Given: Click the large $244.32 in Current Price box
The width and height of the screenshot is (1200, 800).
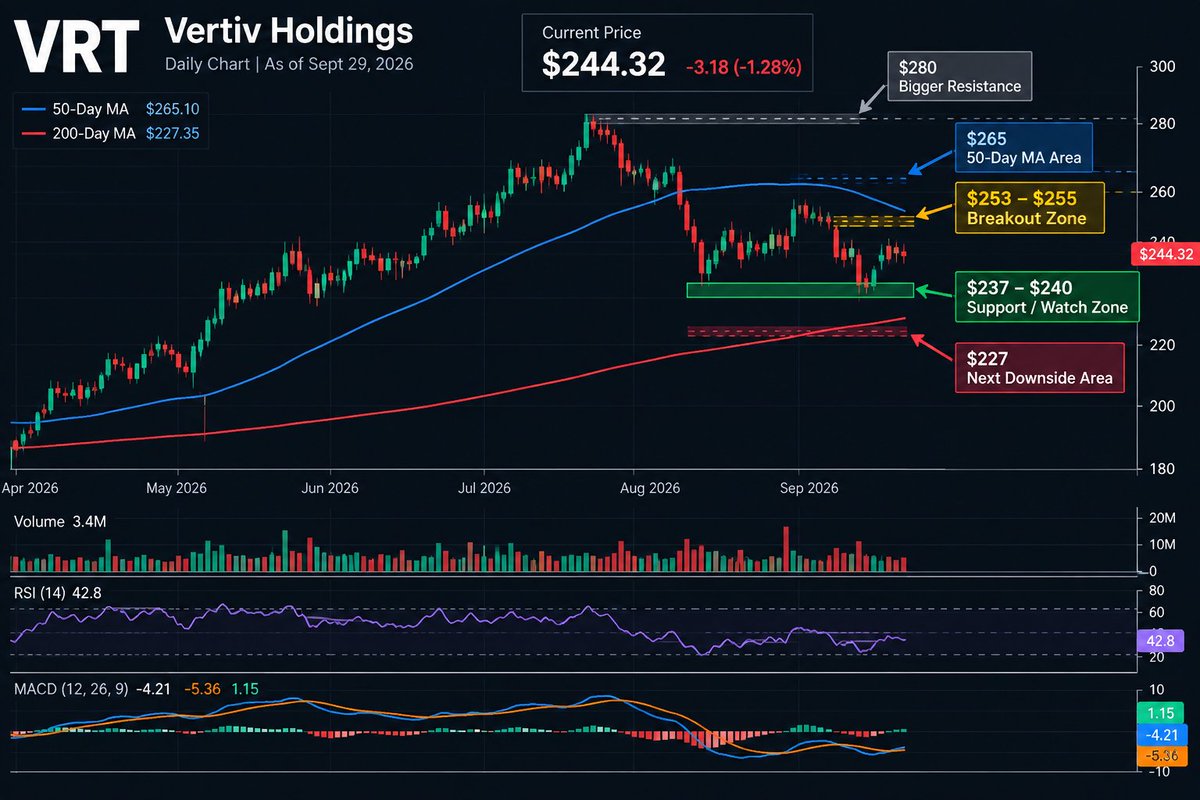Looking at the screenshot, I should click(603, 65).
